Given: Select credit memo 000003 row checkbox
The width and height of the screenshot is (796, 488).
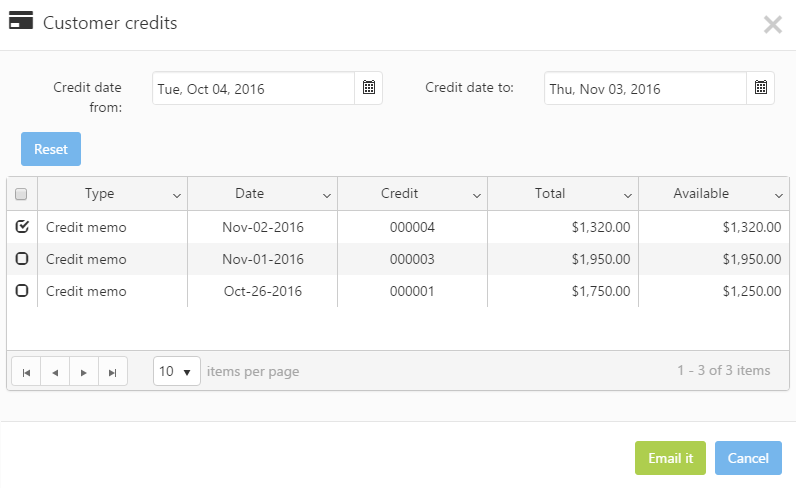Looking at the screenshot, I should tap(22, 259).
